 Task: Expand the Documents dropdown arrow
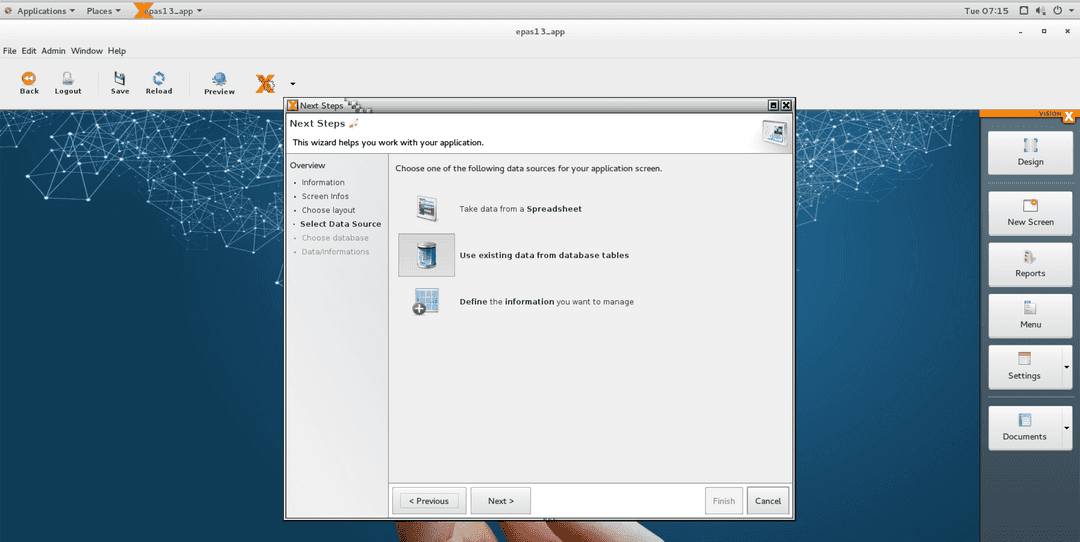[x=1067, y=428]
